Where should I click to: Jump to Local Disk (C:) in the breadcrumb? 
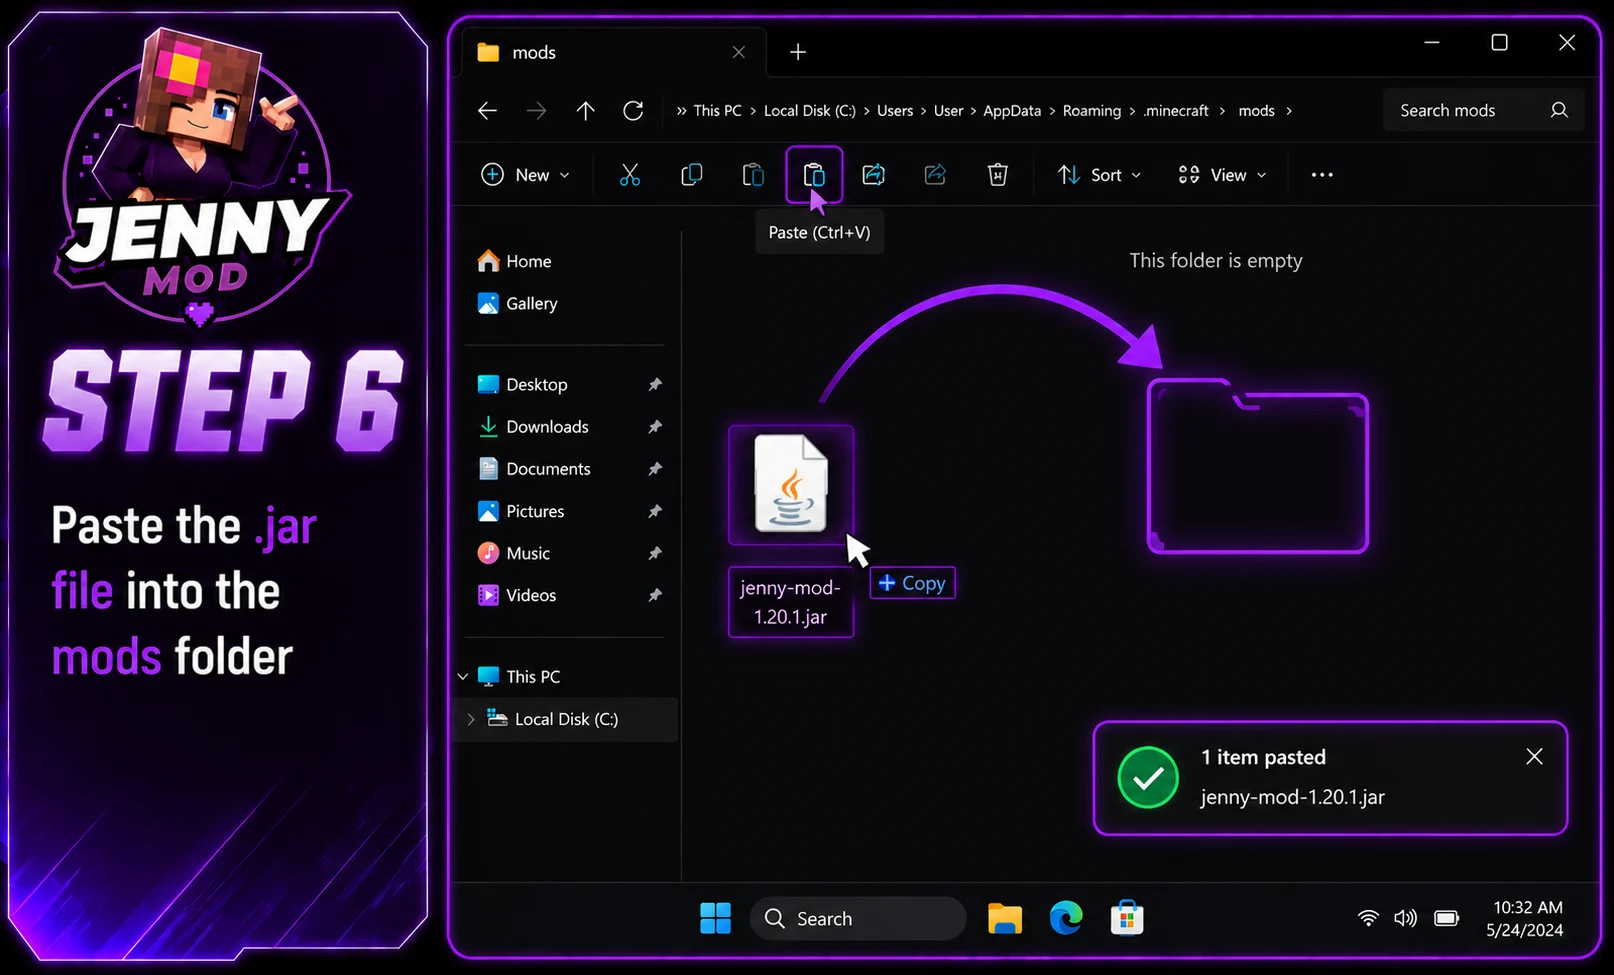810,111
